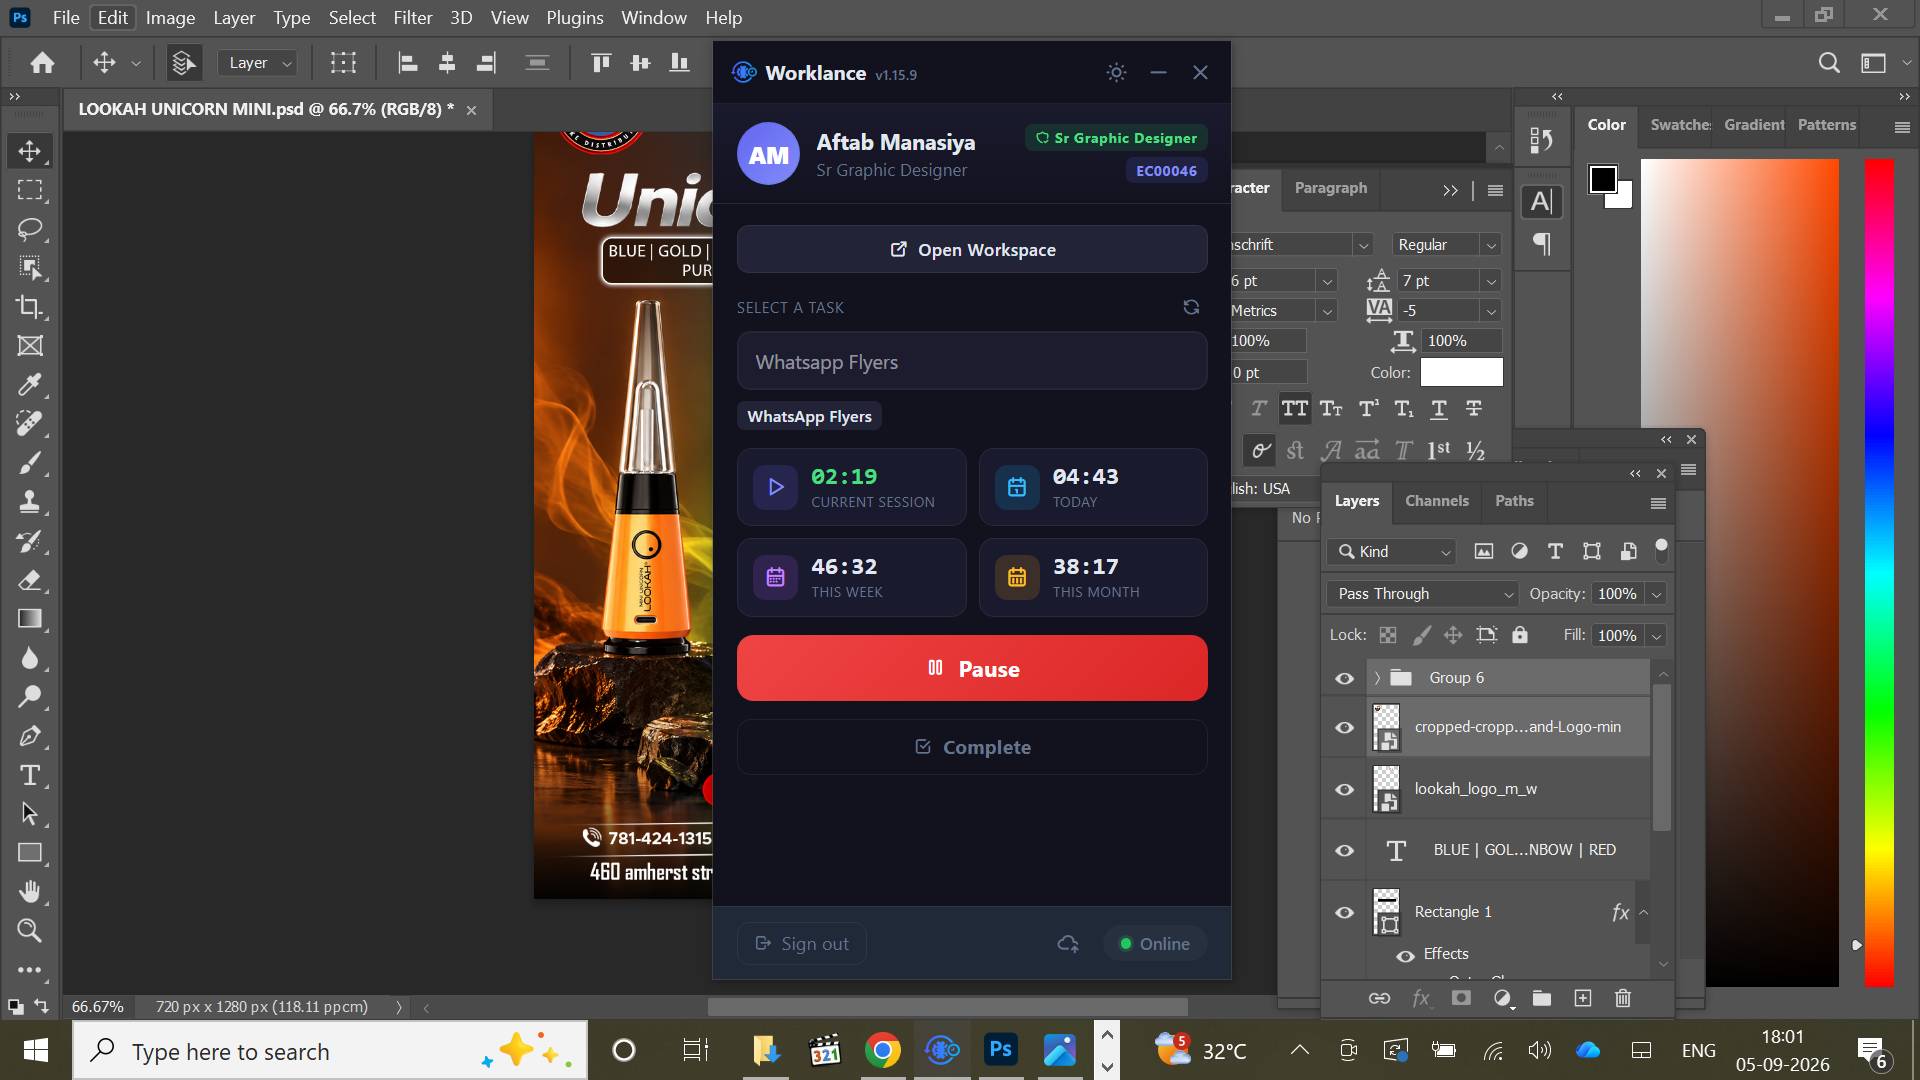
Task: Select the Crop tool
Action: pos(30,307)
